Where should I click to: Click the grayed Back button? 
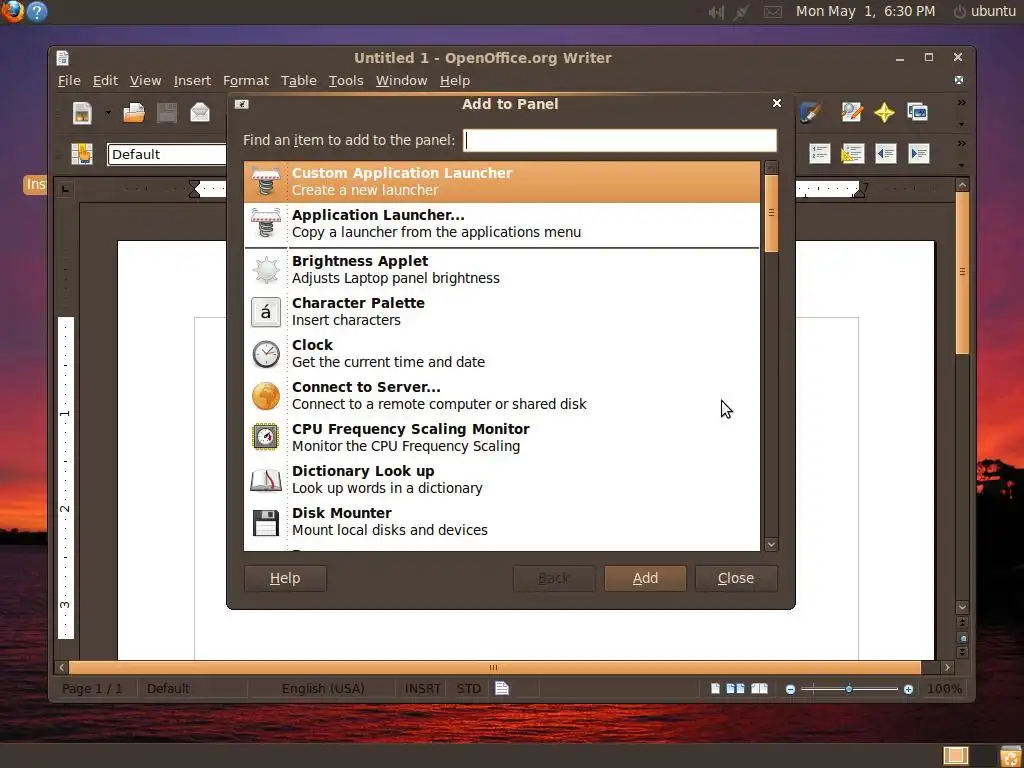click(554, 578)
